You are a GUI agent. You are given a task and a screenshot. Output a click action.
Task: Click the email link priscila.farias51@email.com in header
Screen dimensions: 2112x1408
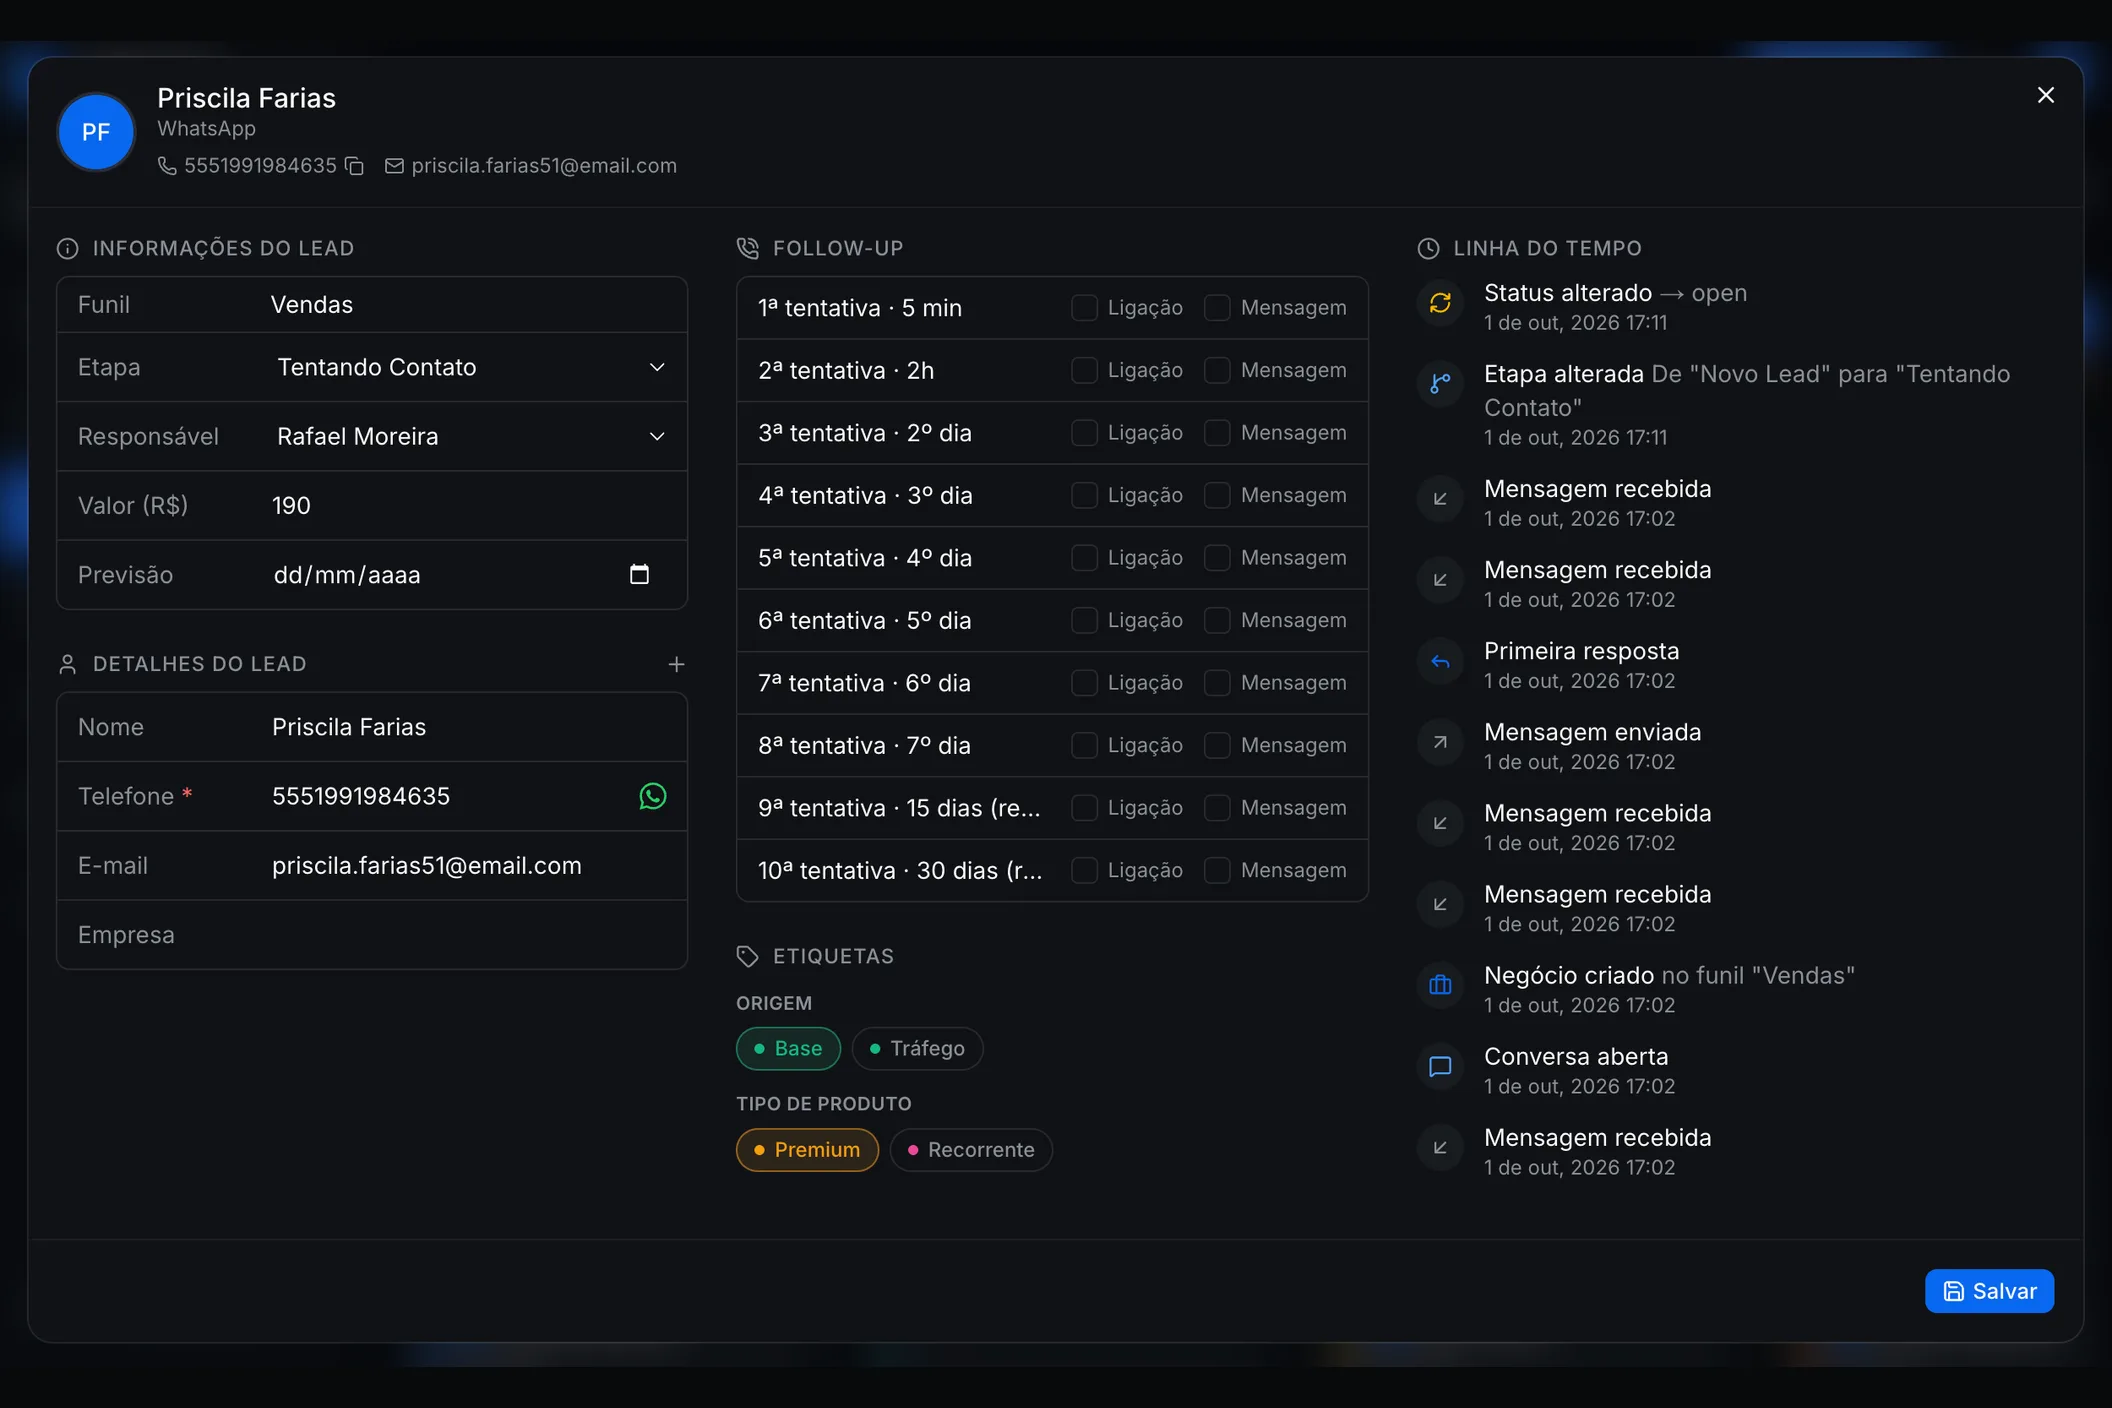click(544, 166)
